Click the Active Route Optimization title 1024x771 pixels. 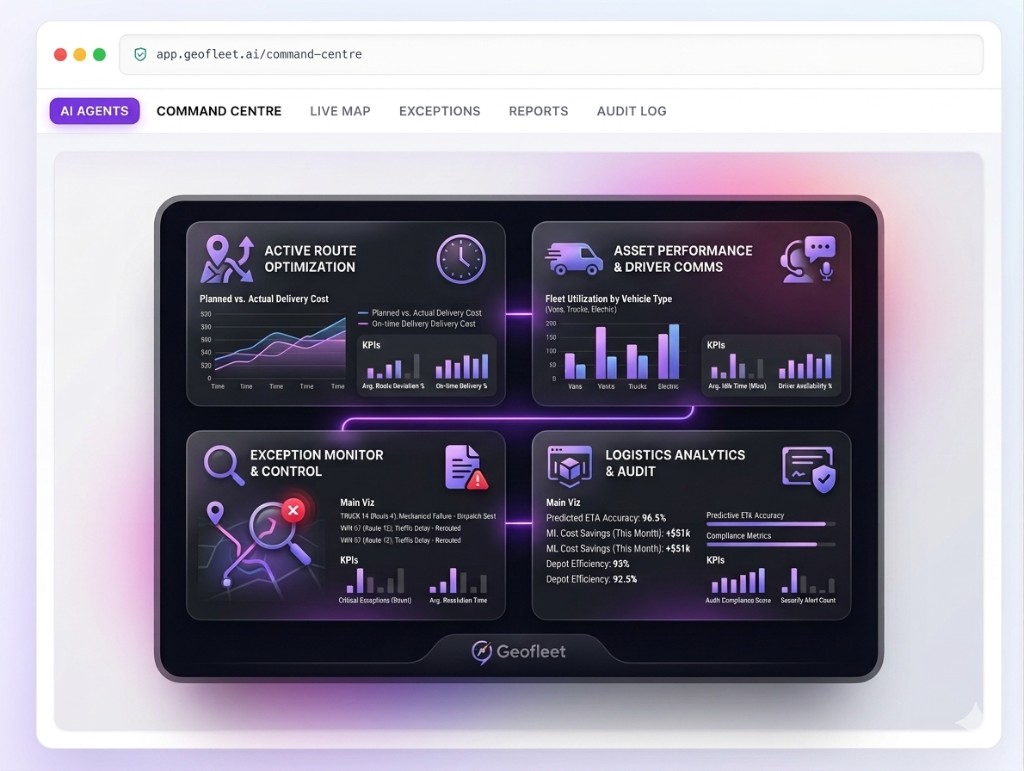click(310, 259)
